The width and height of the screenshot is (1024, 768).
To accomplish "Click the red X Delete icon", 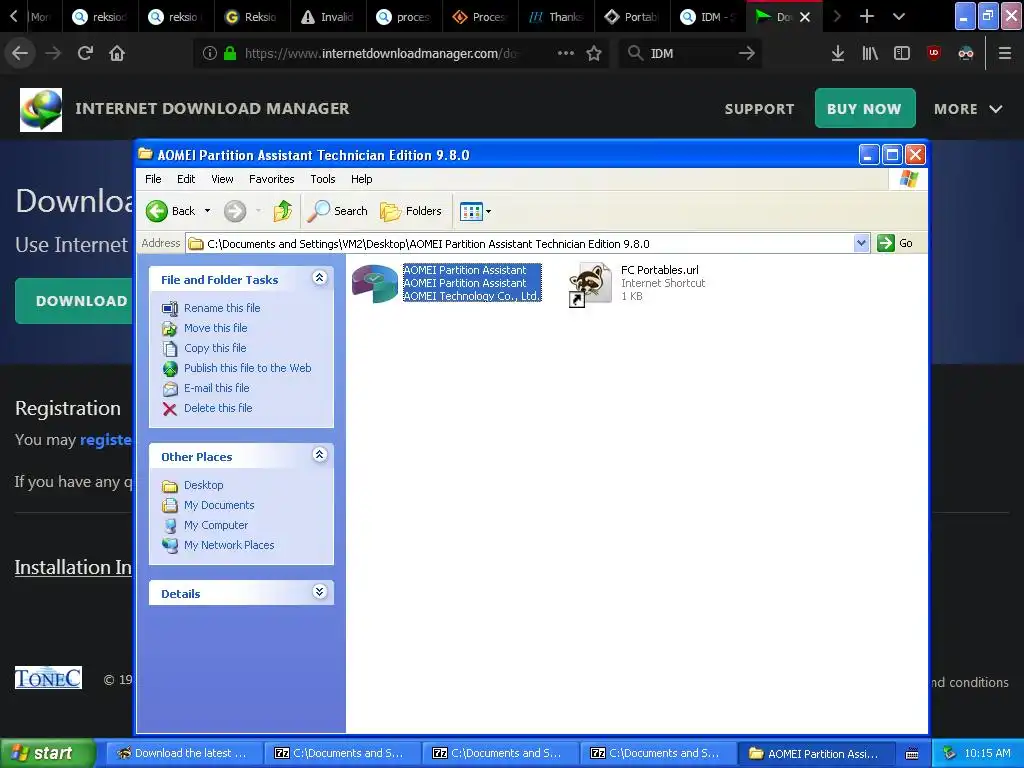I will [x=170, y=409].
